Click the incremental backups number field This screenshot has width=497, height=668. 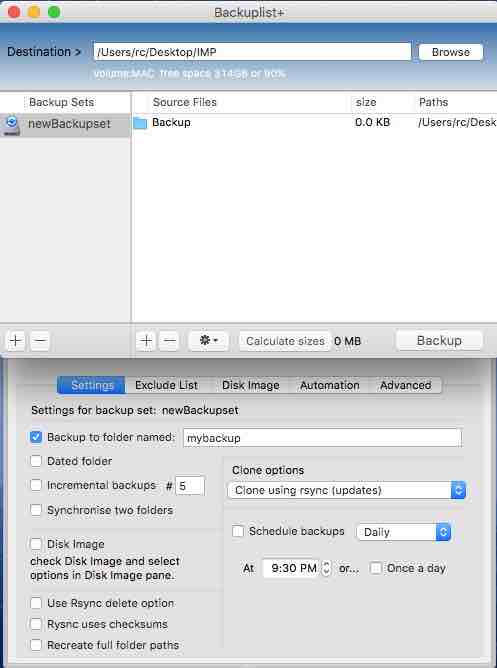(x=190, y=486)
